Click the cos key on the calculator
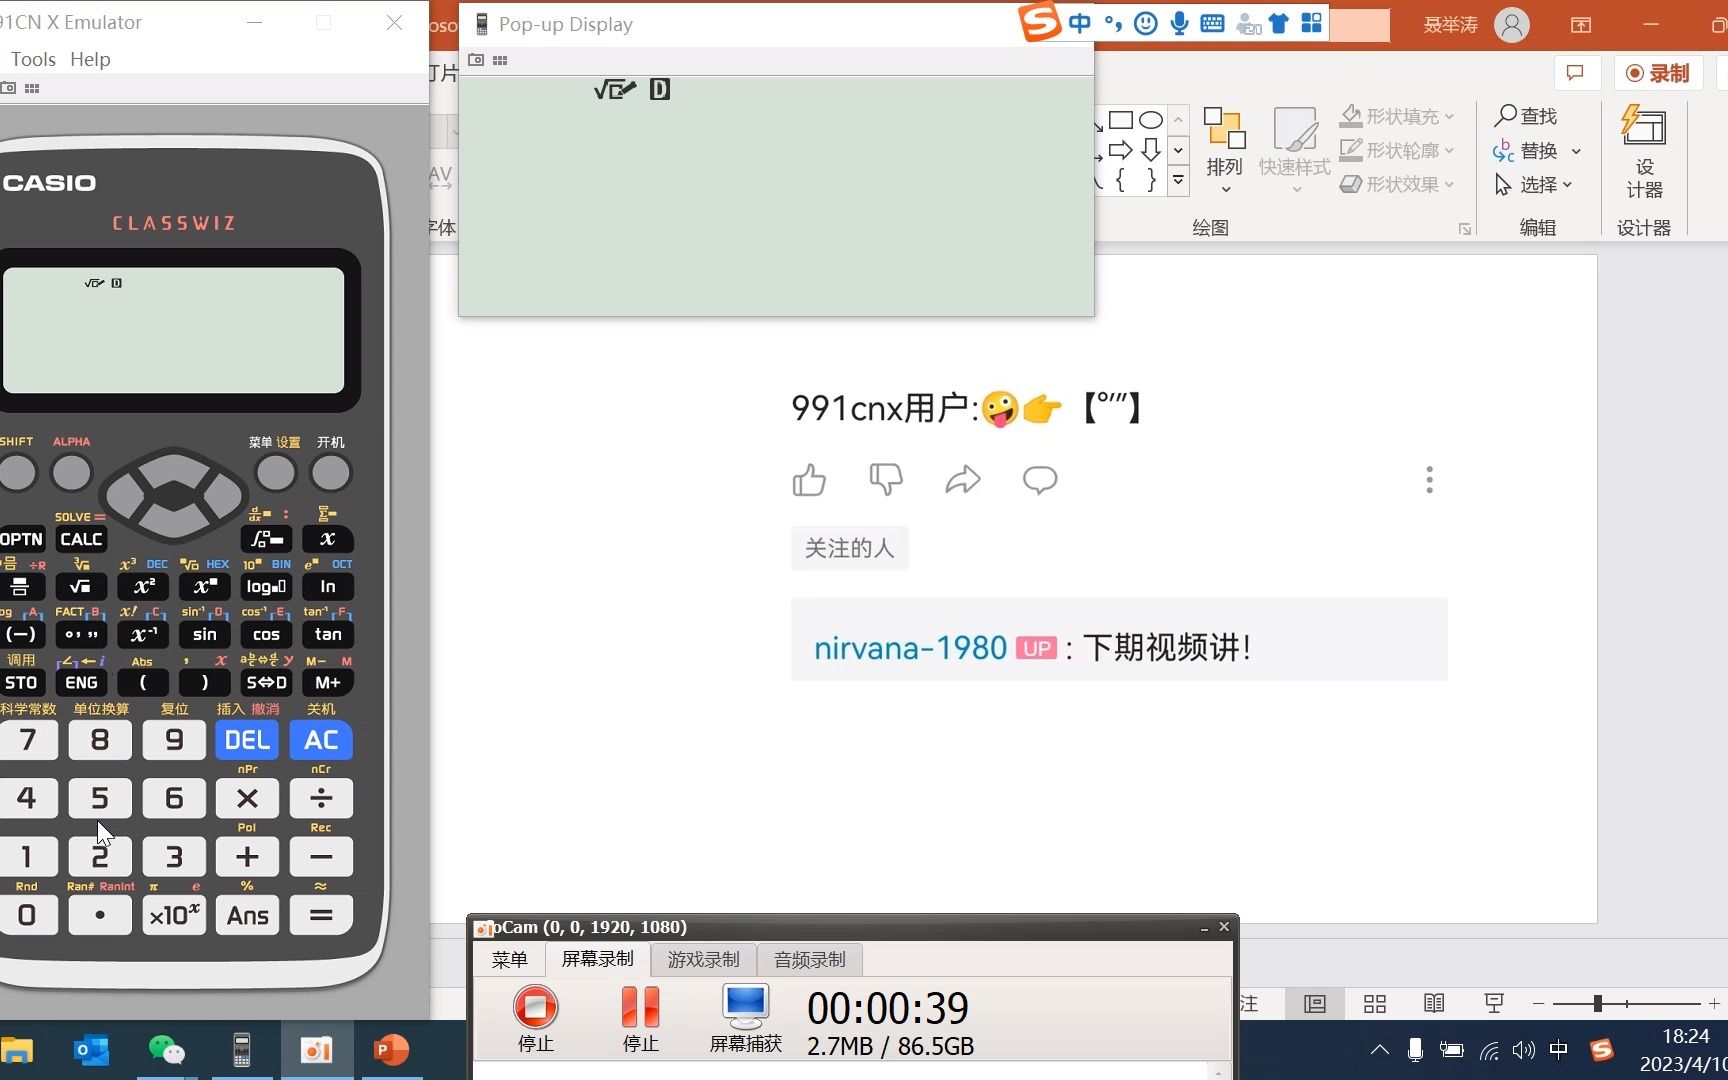1728x1080 pixels. click(266, 634)
